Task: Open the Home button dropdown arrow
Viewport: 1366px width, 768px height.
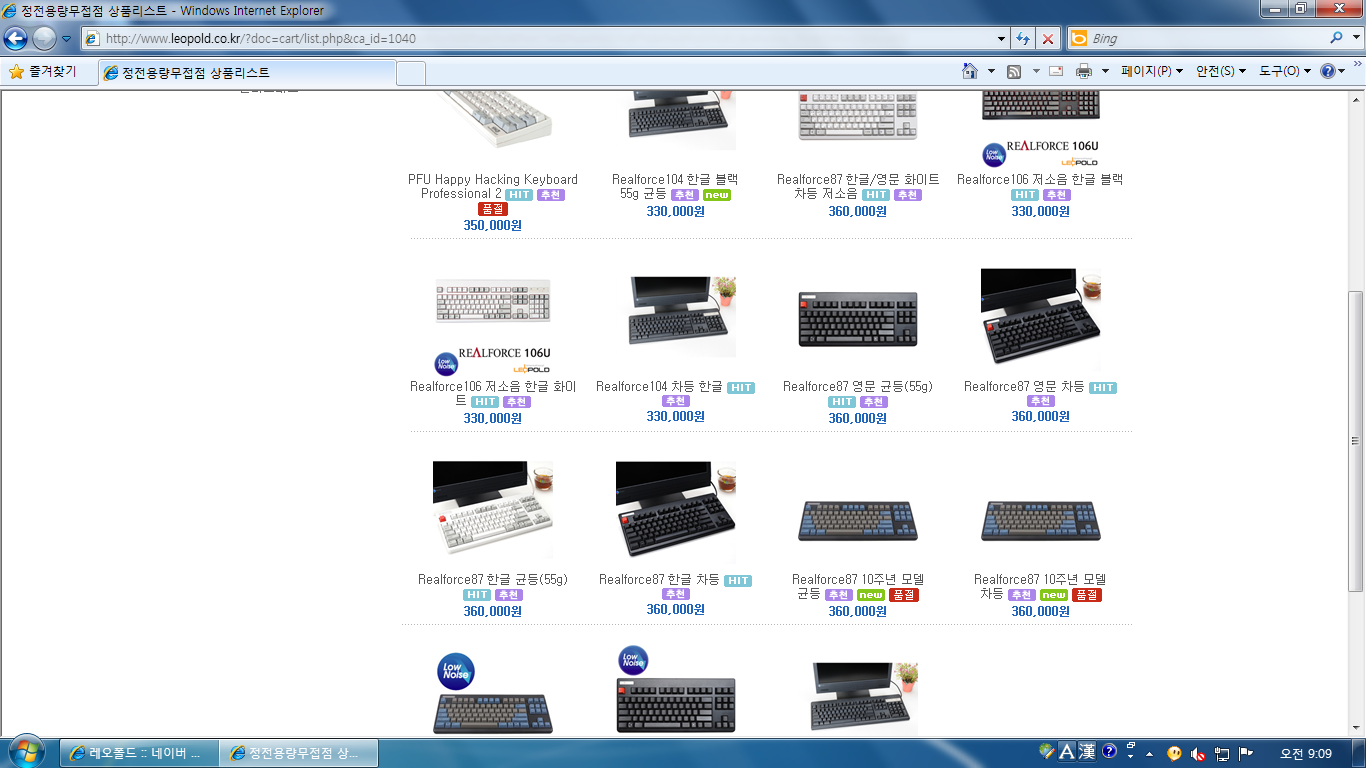Action: (991, 71)
